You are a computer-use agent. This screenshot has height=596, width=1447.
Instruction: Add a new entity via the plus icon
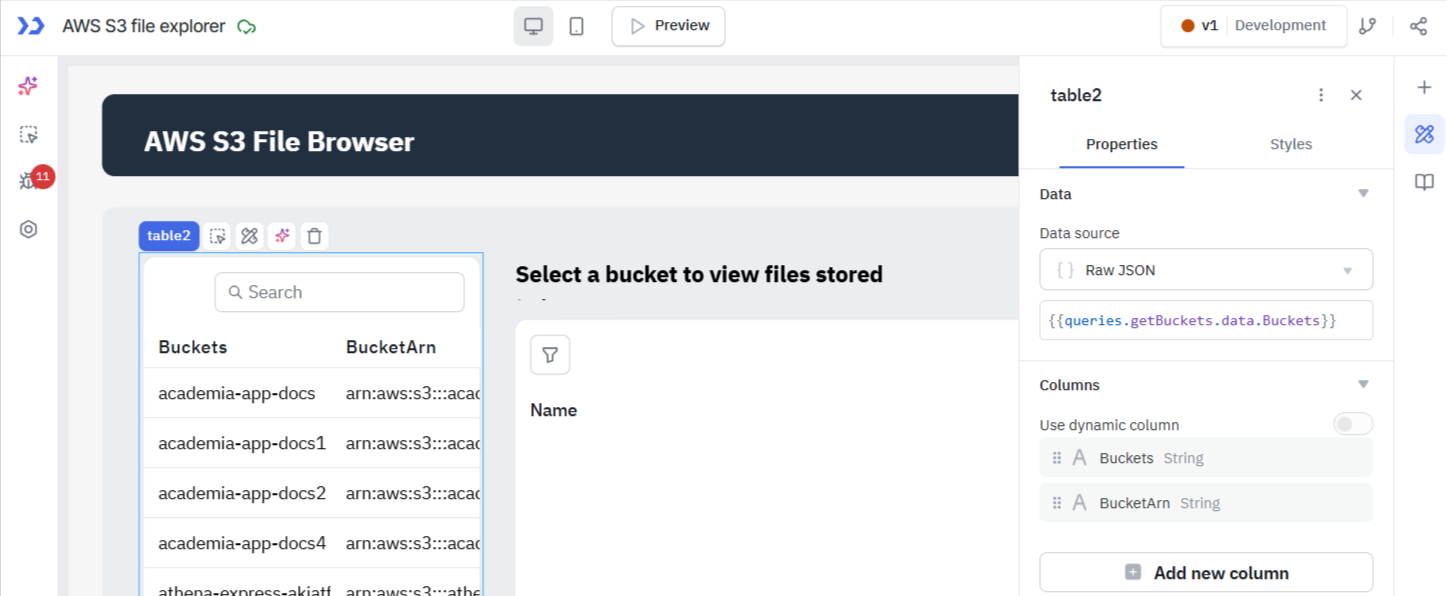pyautogui.click(x=1424, y=88)
